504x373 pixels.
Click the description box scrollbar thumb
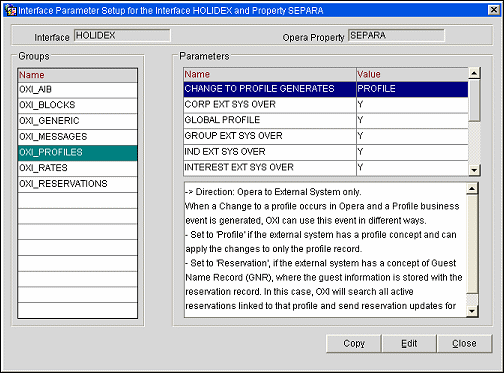(x=472, y=244)
